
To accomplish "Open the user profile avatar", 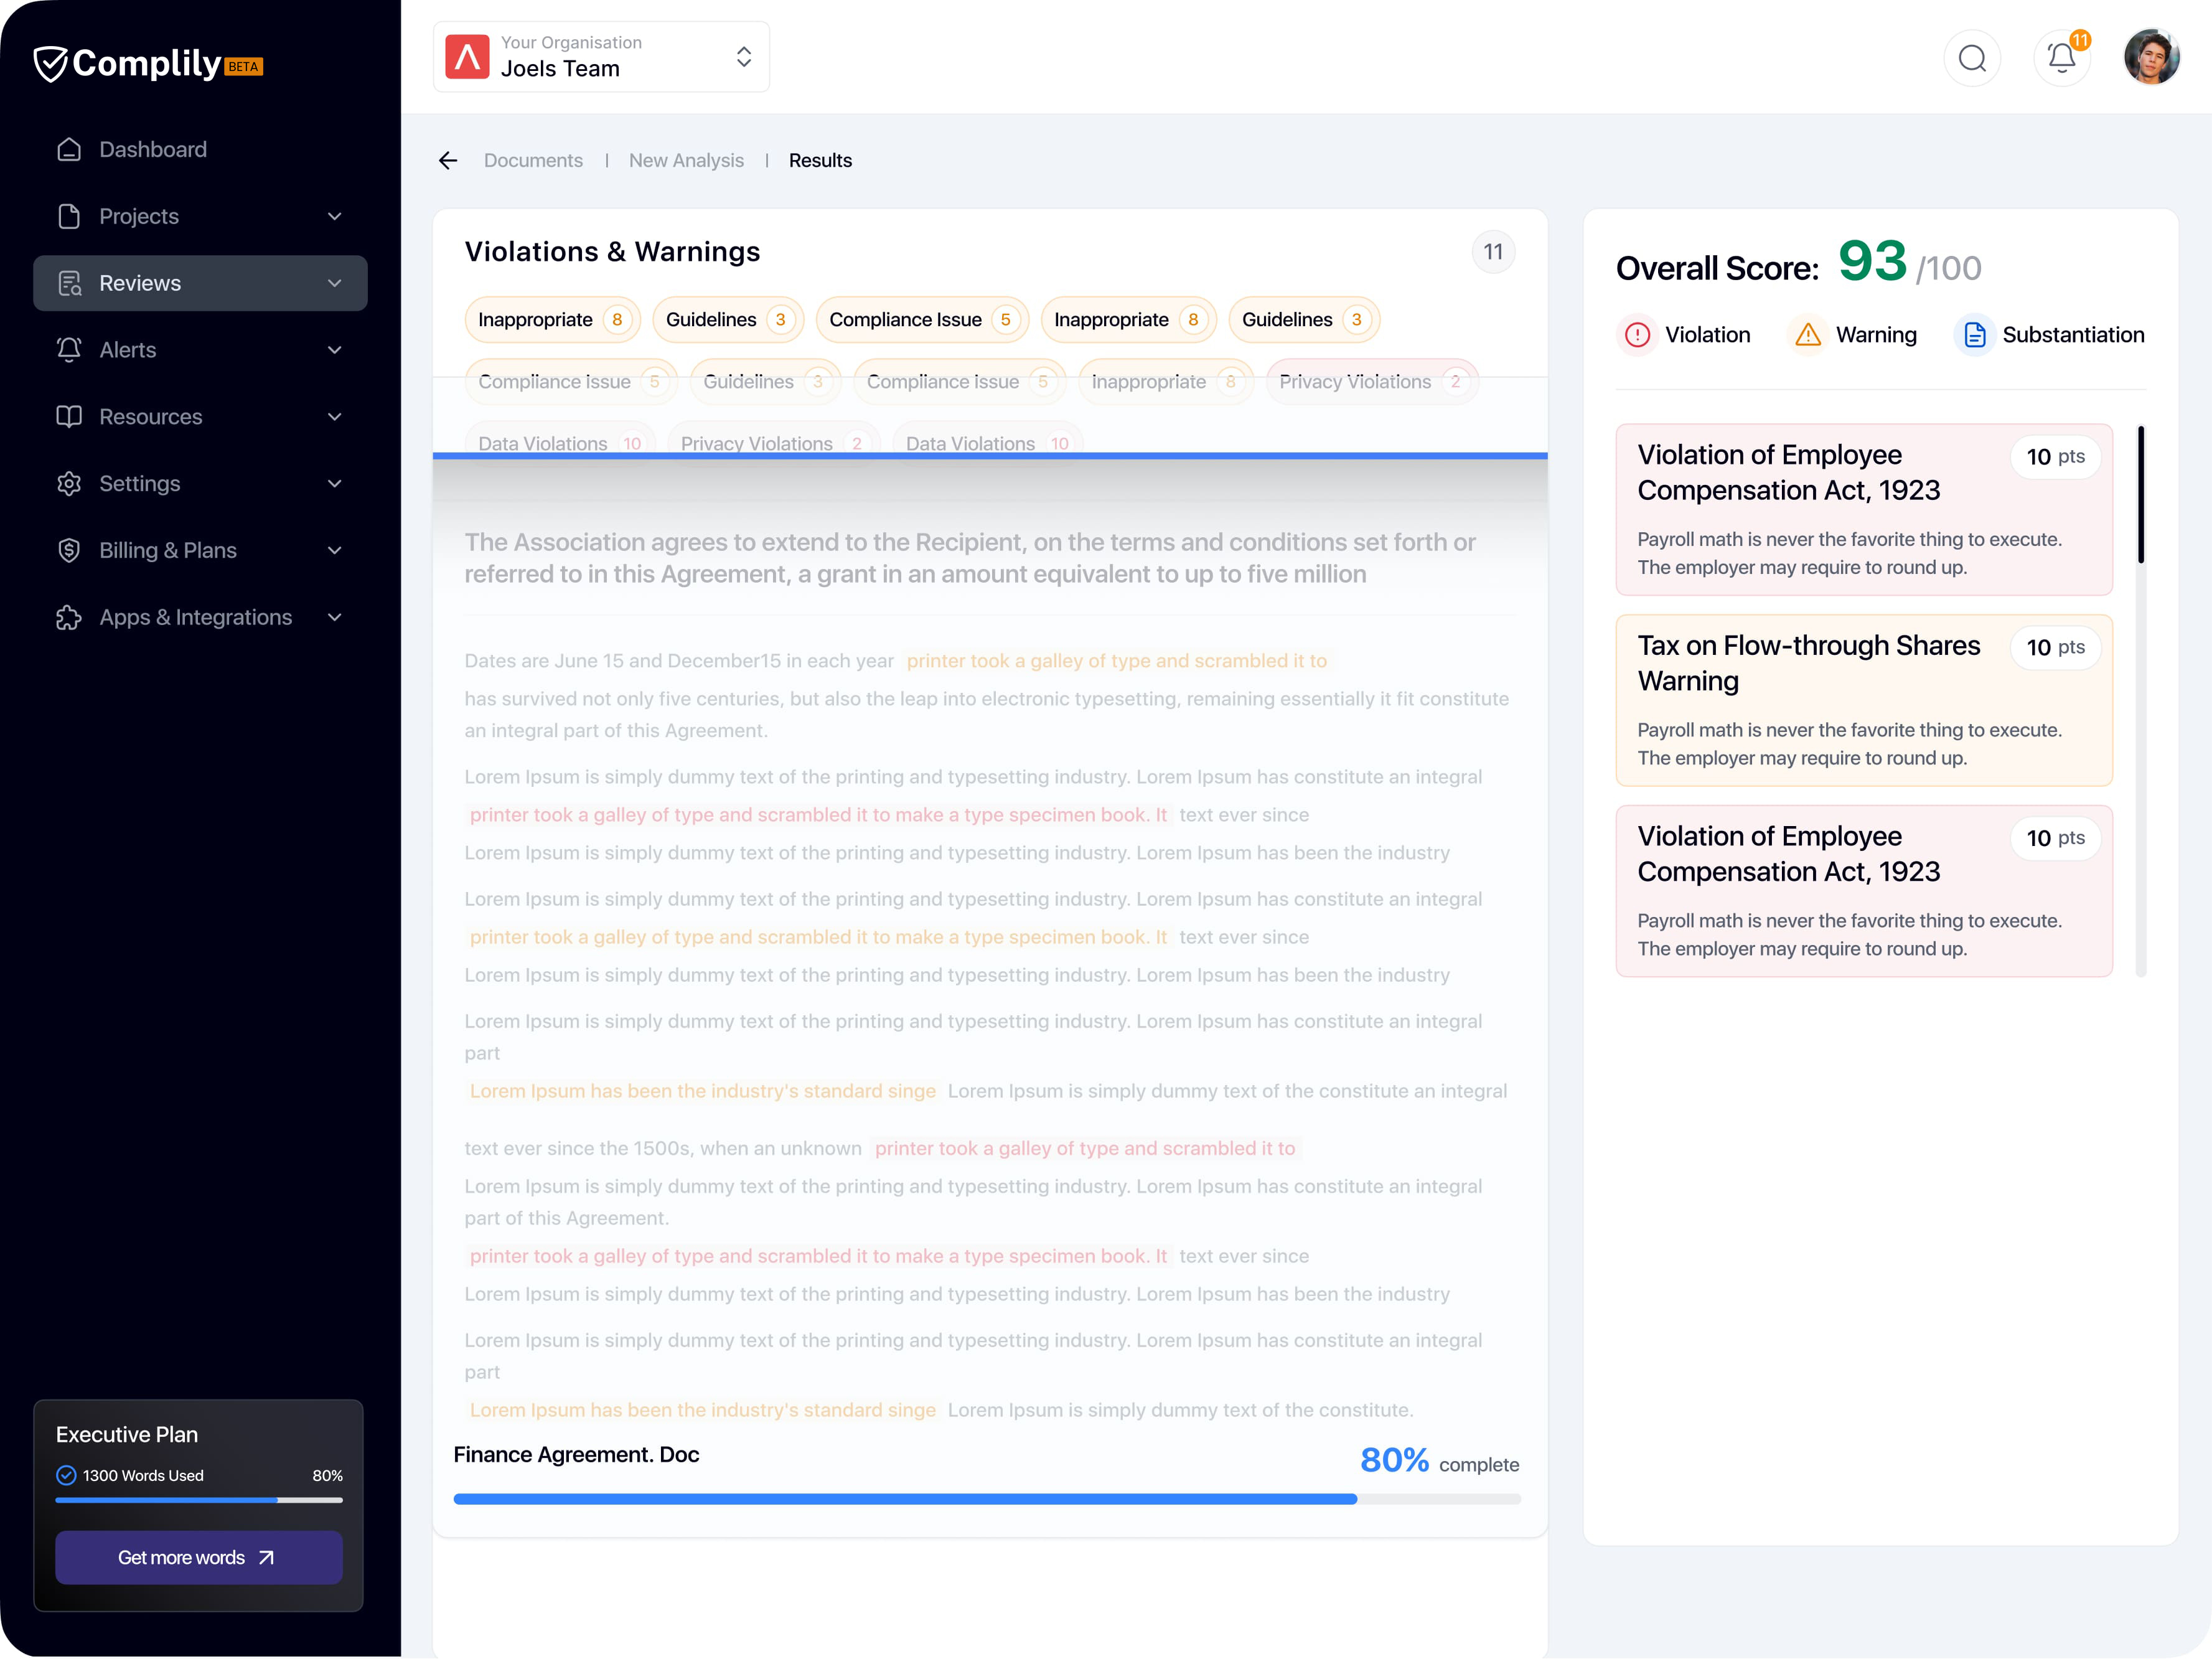I will click(x=2151, y=57).
